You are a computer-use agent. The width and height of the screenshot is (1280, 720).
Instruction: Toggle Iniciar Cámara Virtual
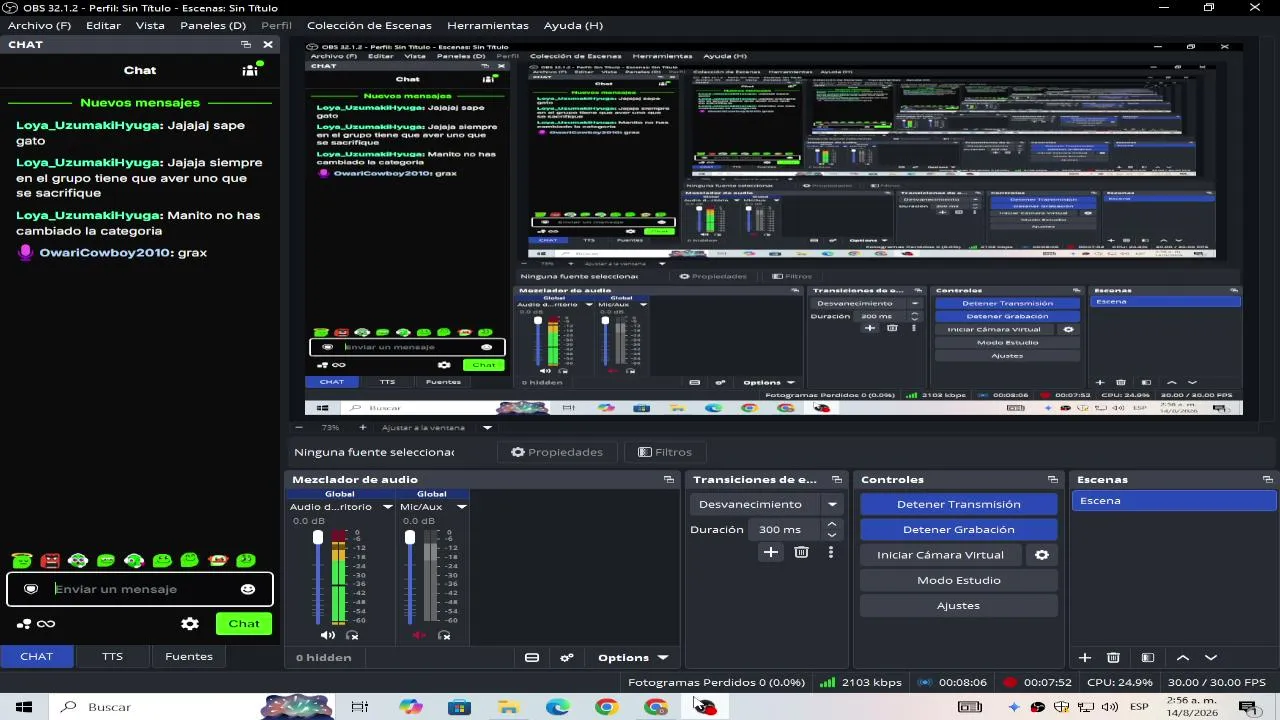point(940,555)
